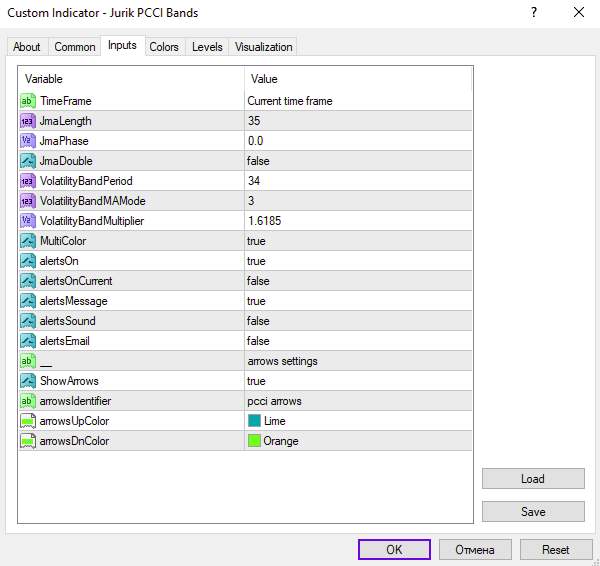The image size is (600, 566).
Task: Select the VolatilityBandMultiplier value field
Action: point(357,221)
